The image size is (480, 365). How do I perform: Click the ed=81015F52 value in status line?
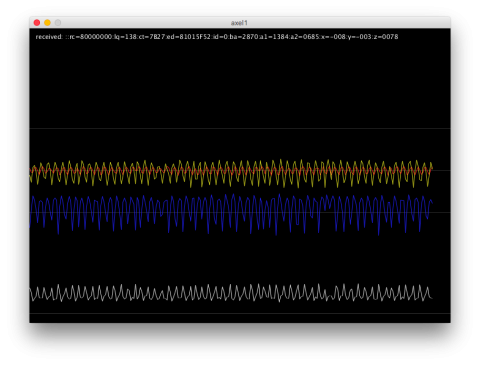coord(188,37)
